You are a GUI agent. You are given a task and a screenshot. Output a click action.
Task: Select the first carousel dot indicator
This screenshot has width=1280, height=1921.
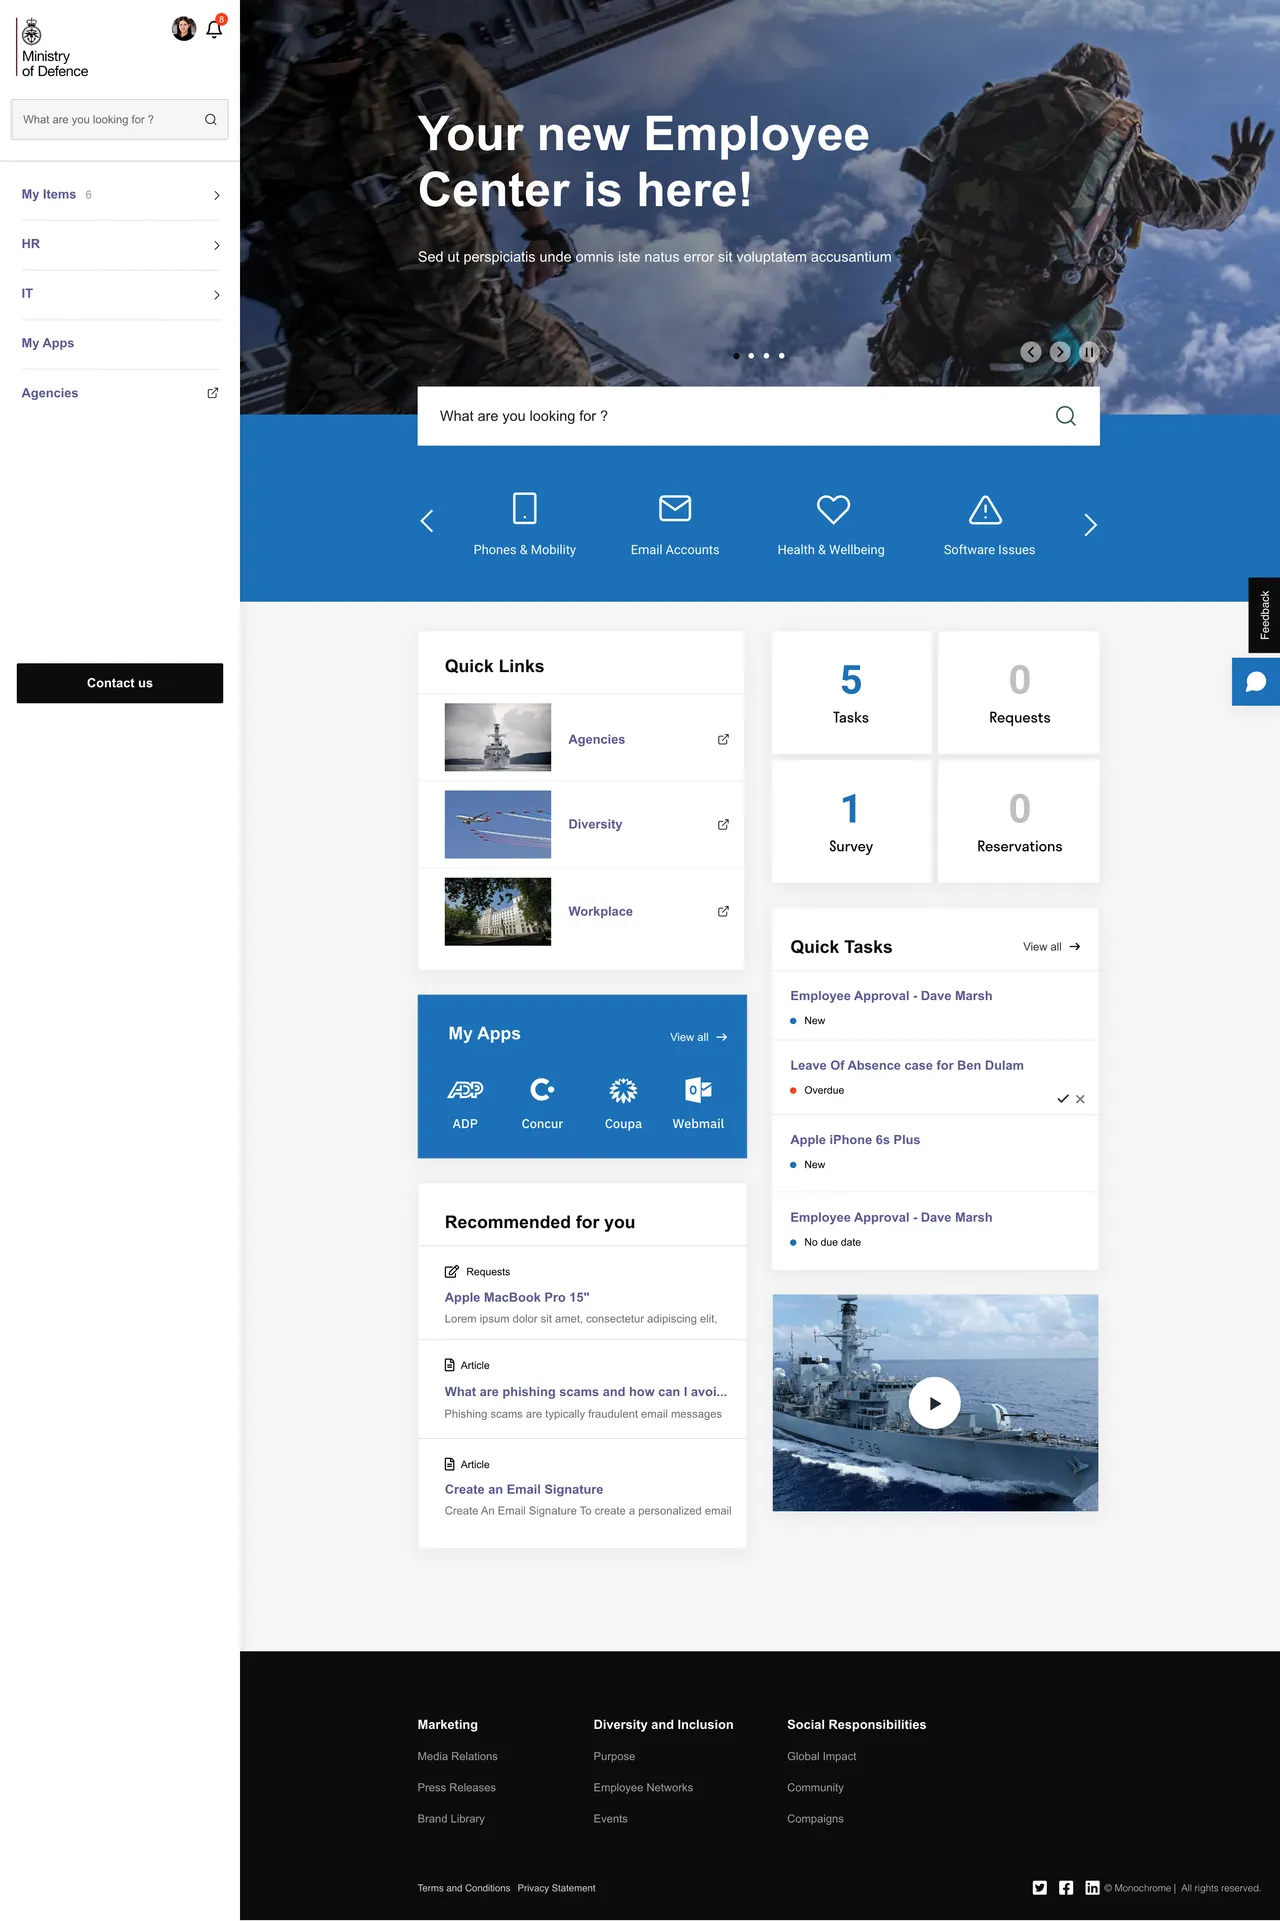click(x=737, y=356)
